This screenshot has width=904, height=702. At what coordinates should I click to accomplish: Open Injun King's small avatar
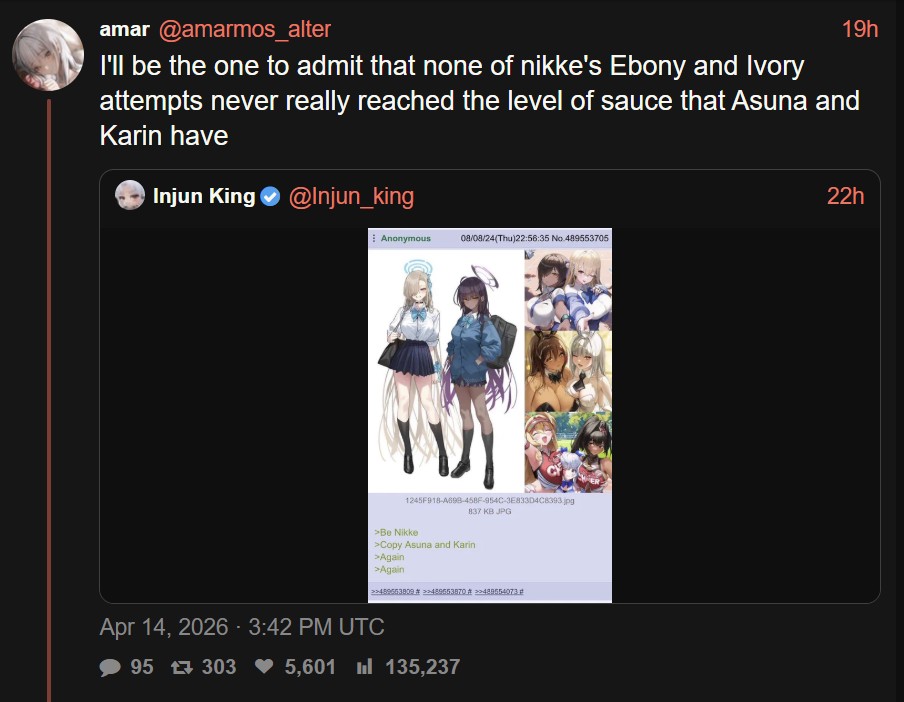coord(130,195)
